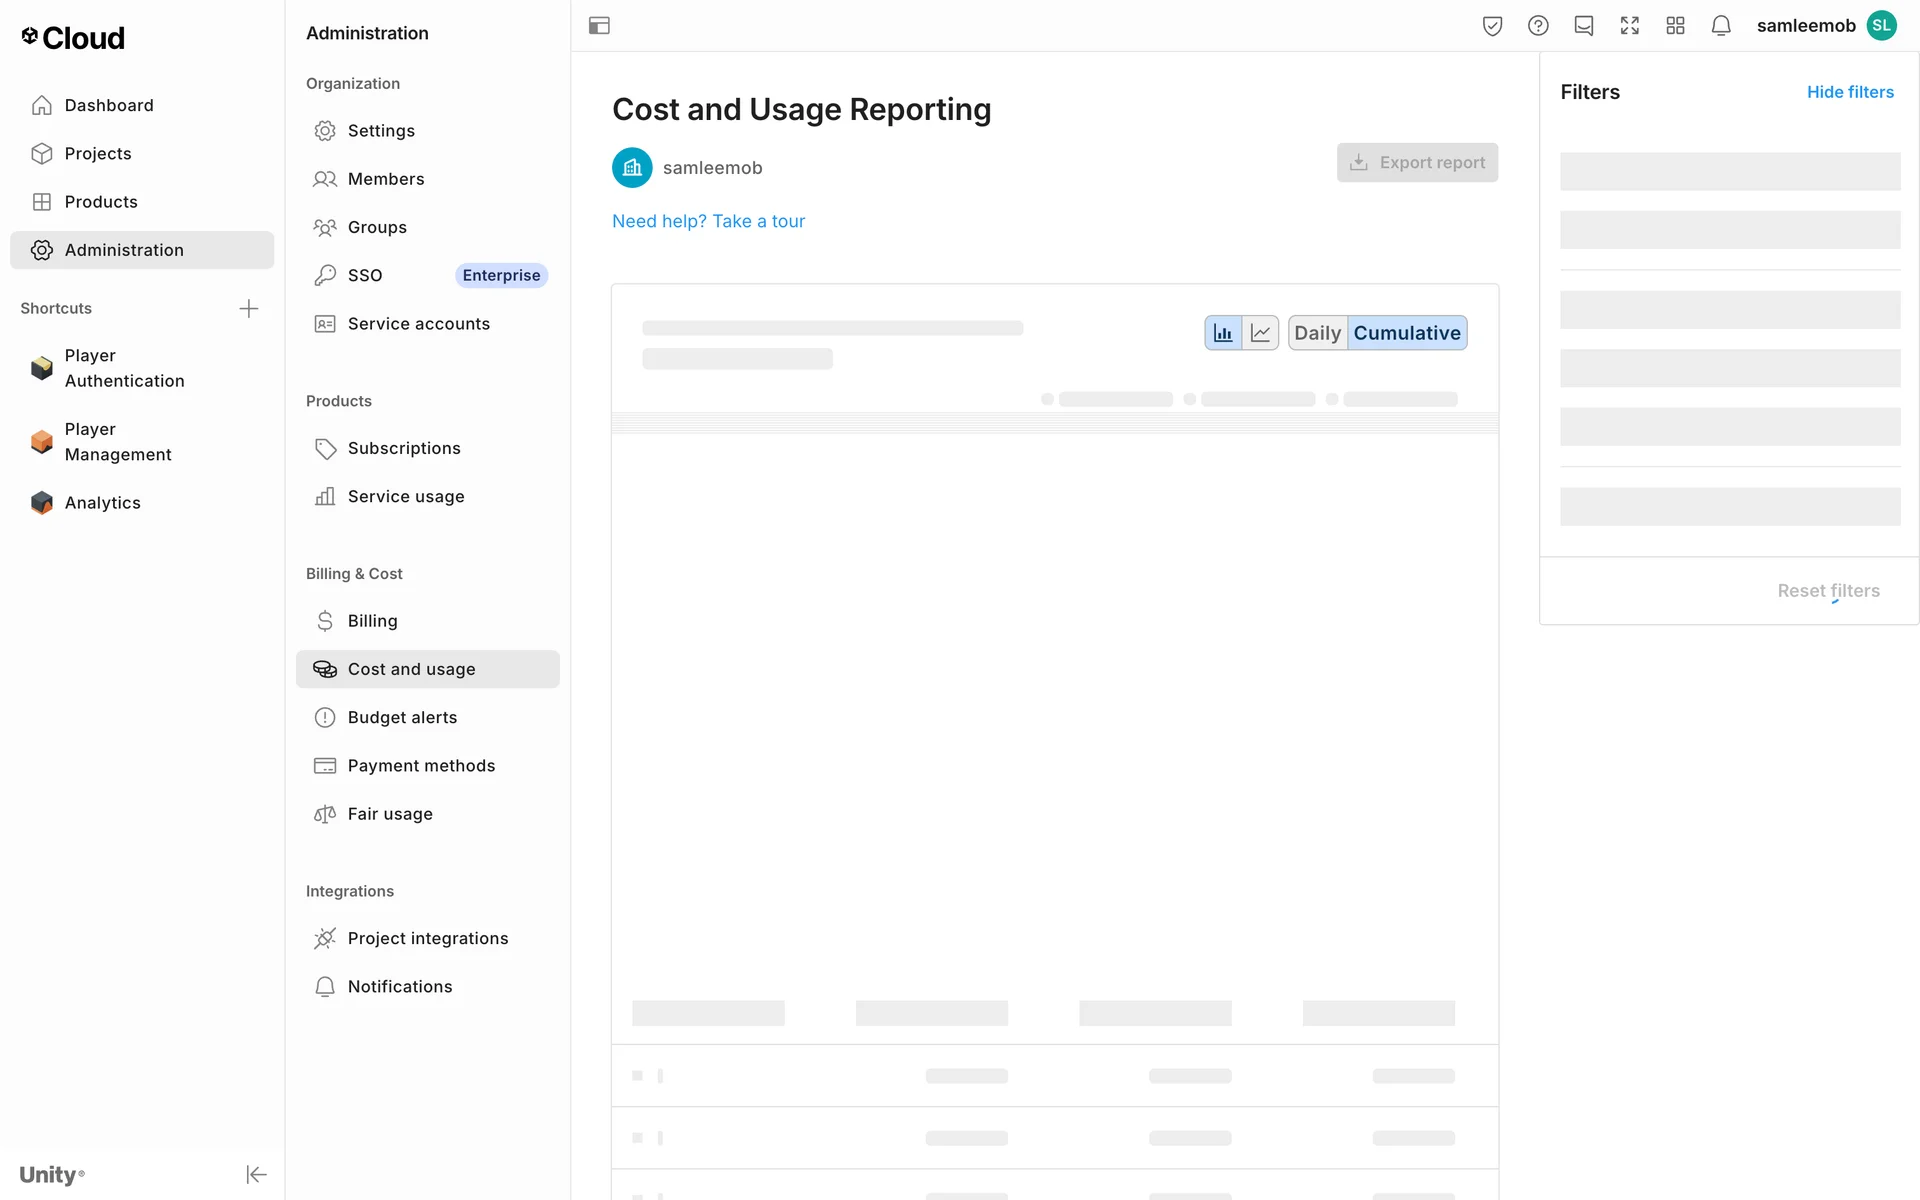Click Need help? Take a tour
Viewport: 1920px width, 1200px height.
pyautogui.click(x=708, y=221)
